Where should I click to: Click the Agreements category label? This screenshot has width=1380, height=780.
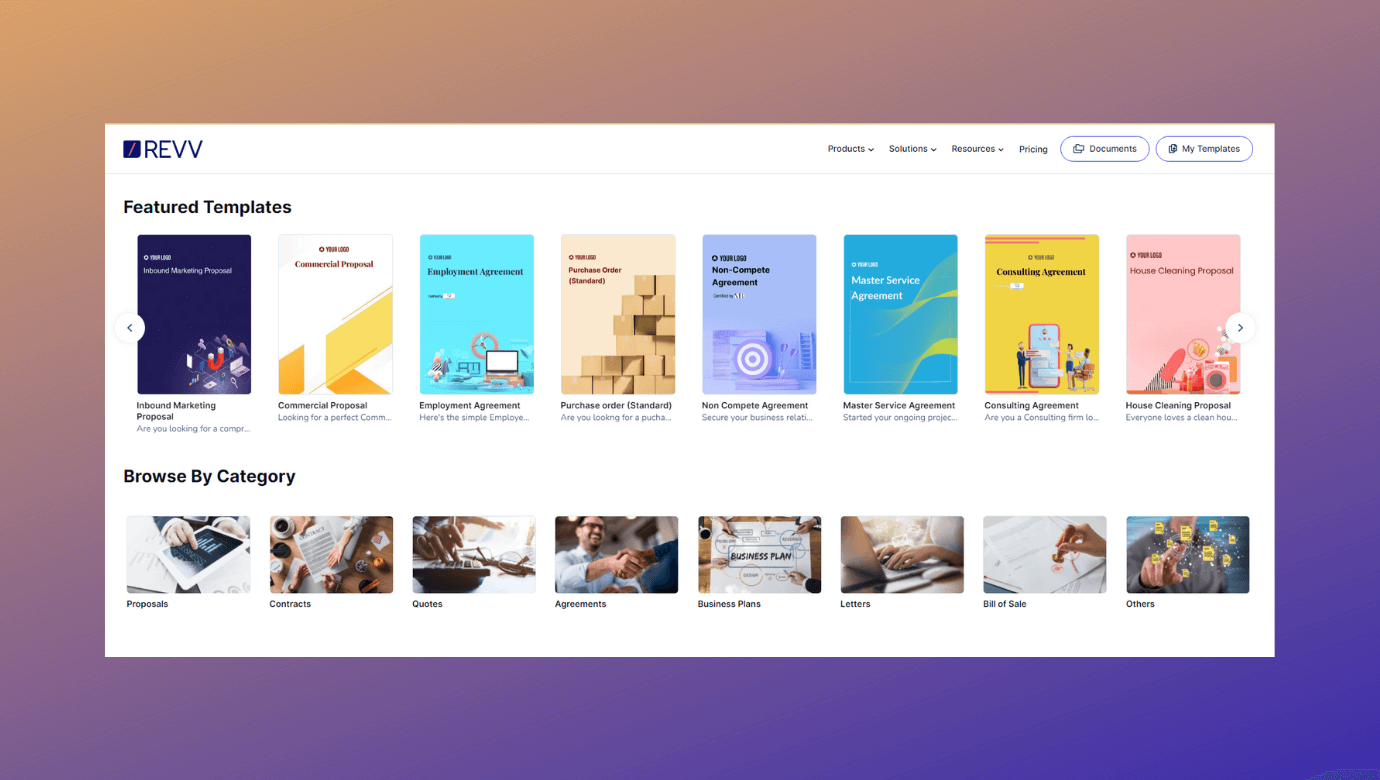pos(581,604)
